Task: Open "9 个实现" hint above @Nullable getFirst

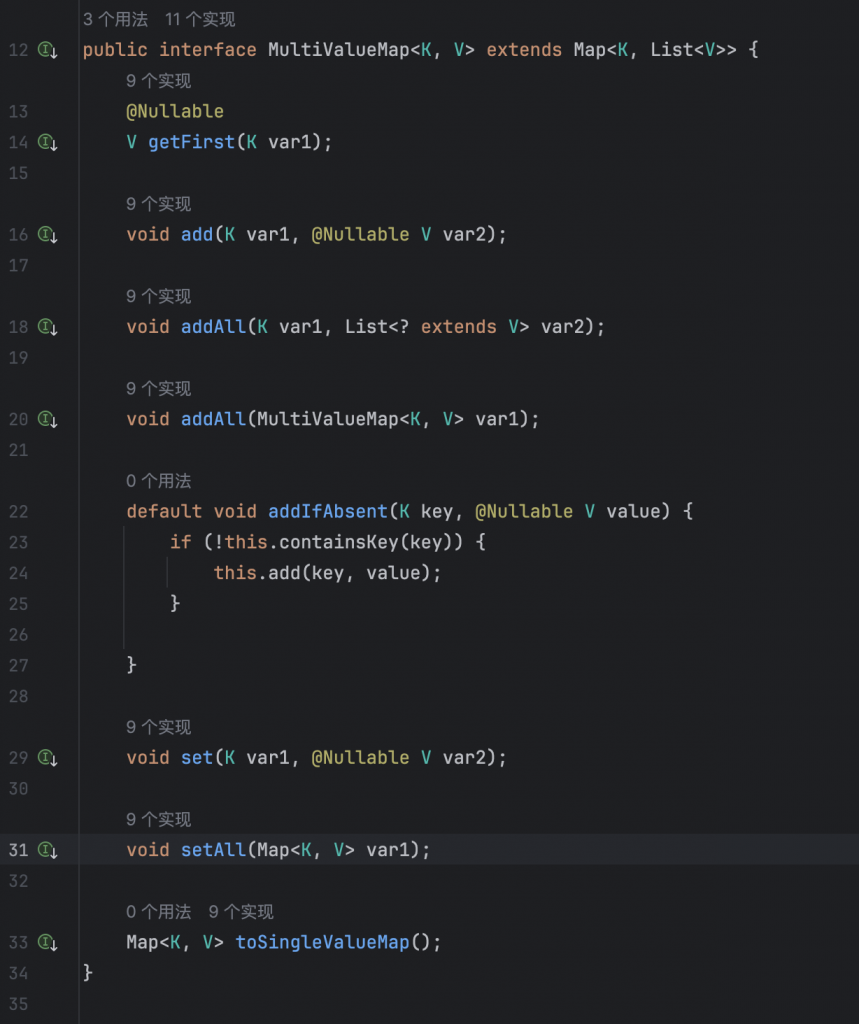Action: [x=158, y=81]
